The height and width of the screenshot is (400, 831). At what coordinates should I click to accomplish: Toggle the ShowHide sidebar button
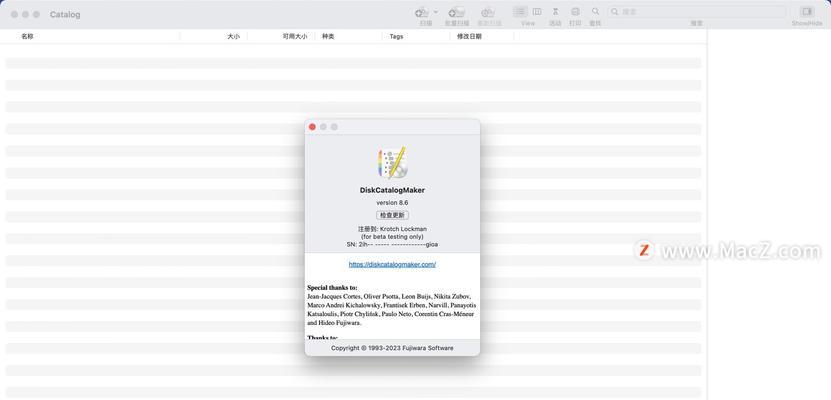(807, 12)
